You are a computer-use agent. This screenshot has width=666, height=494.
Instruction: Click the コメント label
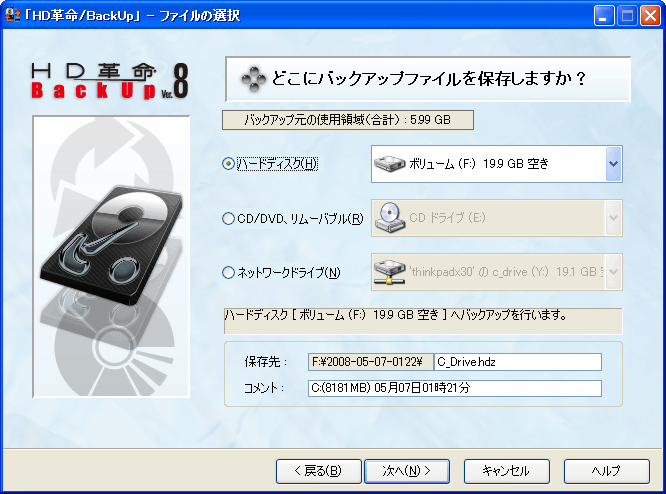(x=264, y=388)
